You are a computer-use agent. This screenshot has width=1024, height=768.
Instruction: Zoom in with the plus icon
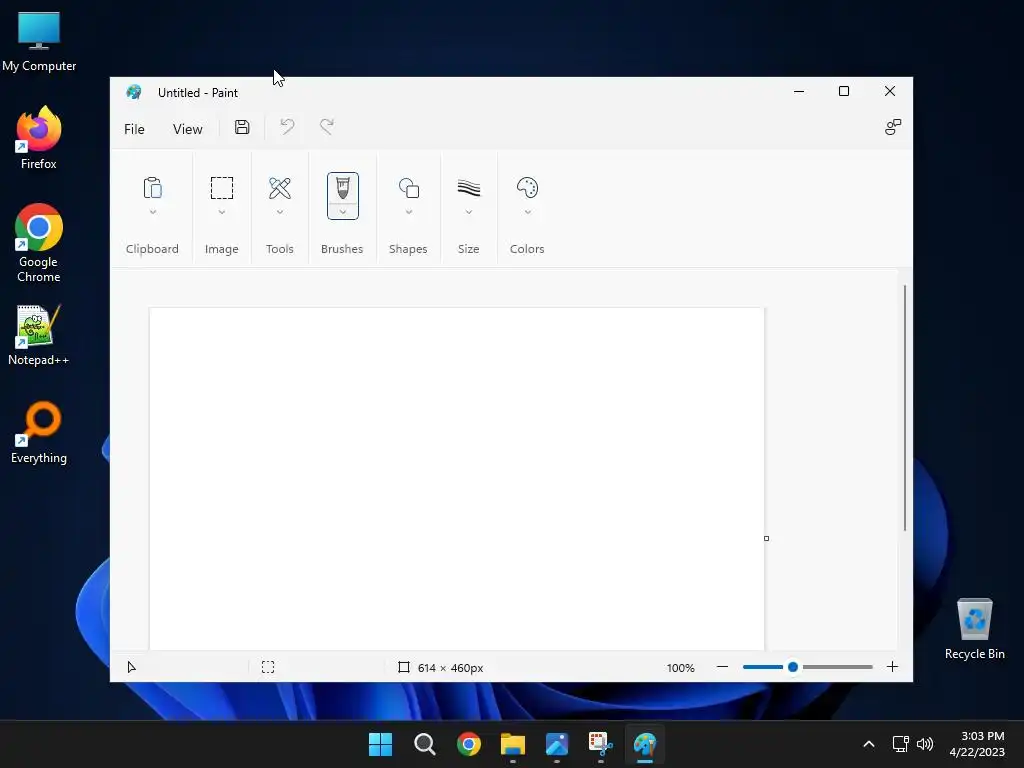892,667
